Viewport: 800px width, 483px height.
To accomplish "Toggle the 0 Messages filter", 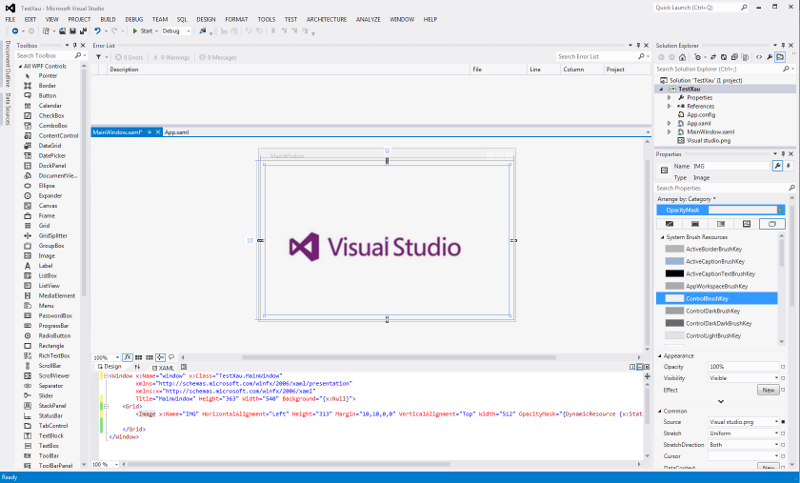I will coord(218,58).
